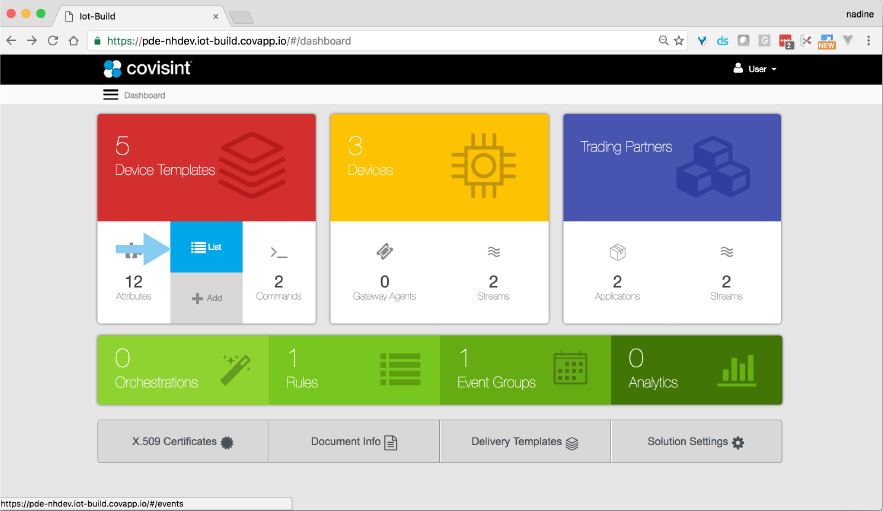Screen dimensions: 883x511
Task: Click the Covisint logo
Action: tap(147, 69)
